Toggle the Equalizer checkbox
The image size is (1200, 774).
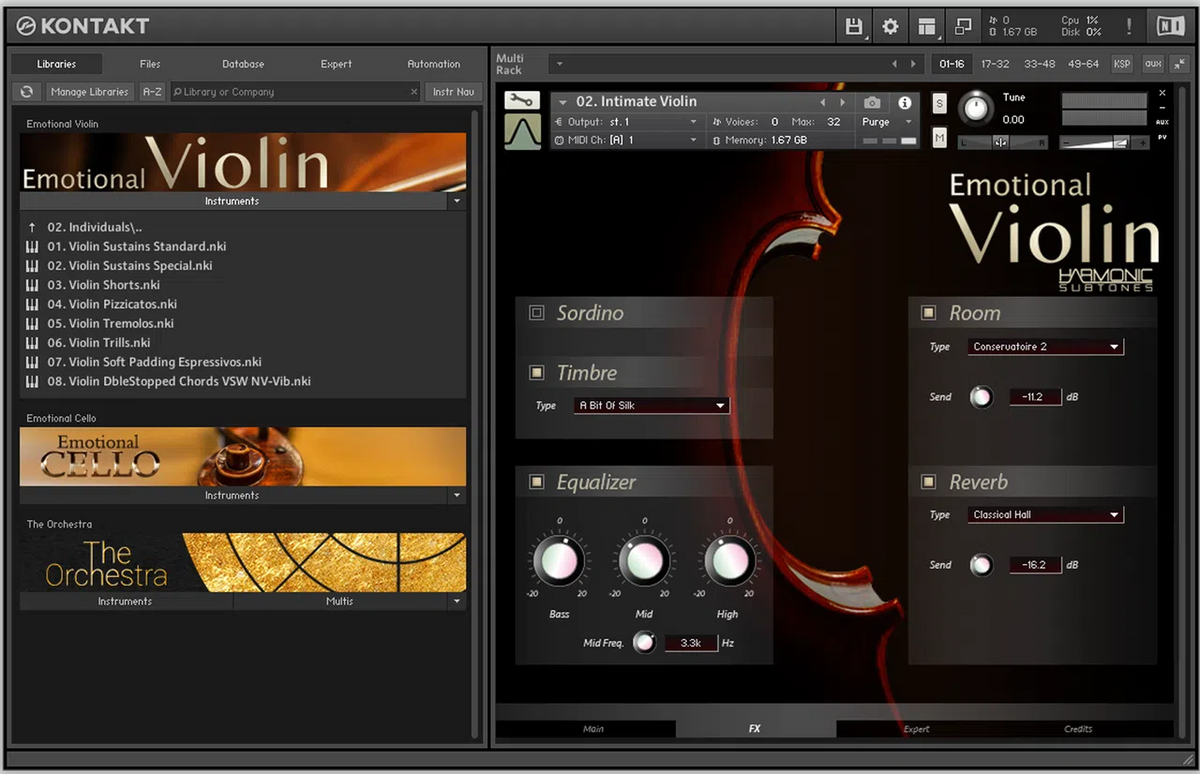[x=537, y=483]
